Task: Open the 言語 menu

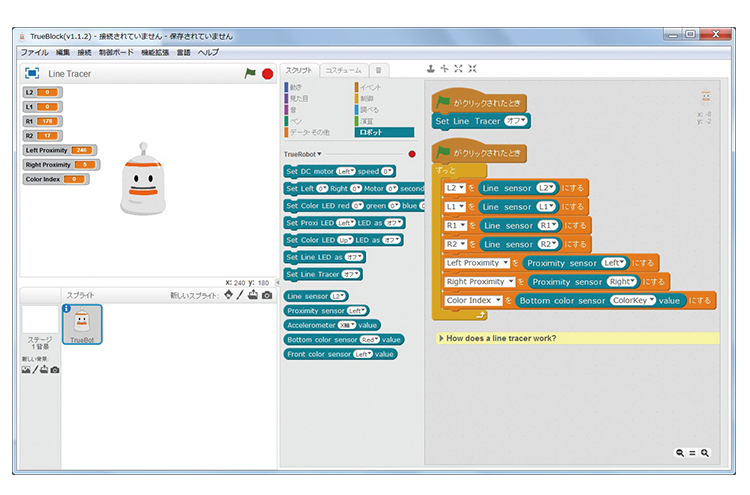Action: point(184,52)
